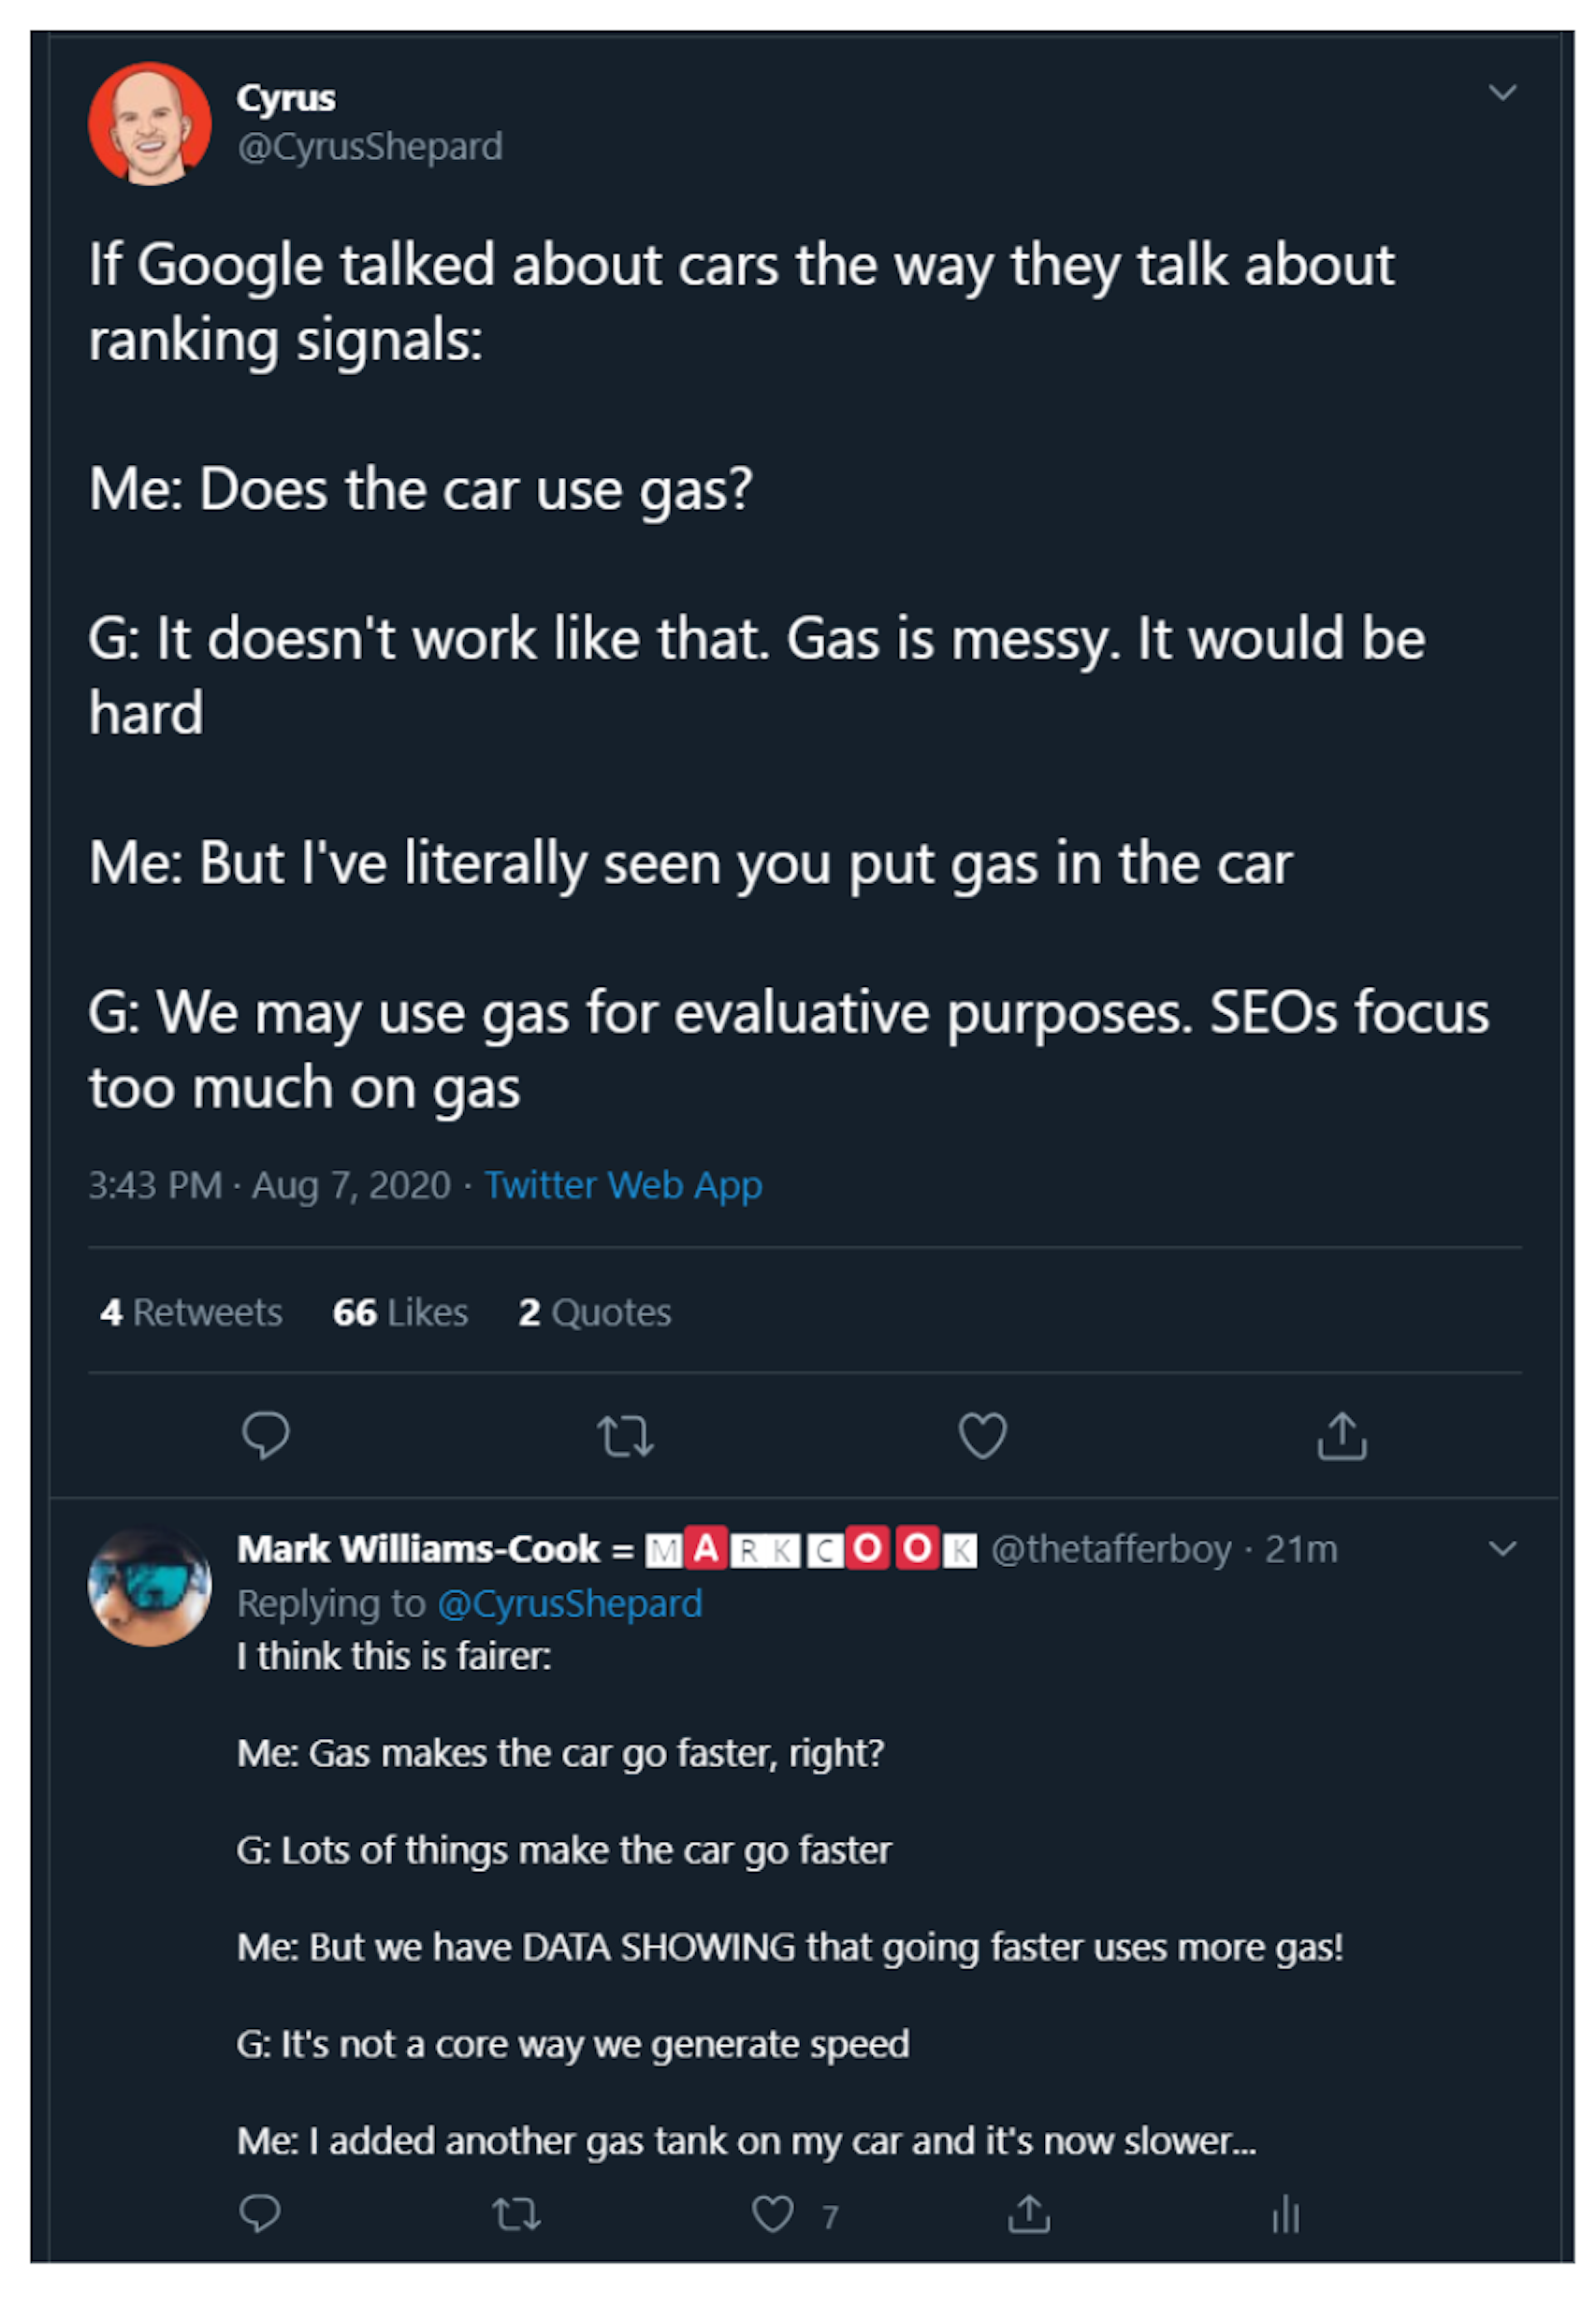
Task: View the 4 Retweets list
Action: (191, 1312)
